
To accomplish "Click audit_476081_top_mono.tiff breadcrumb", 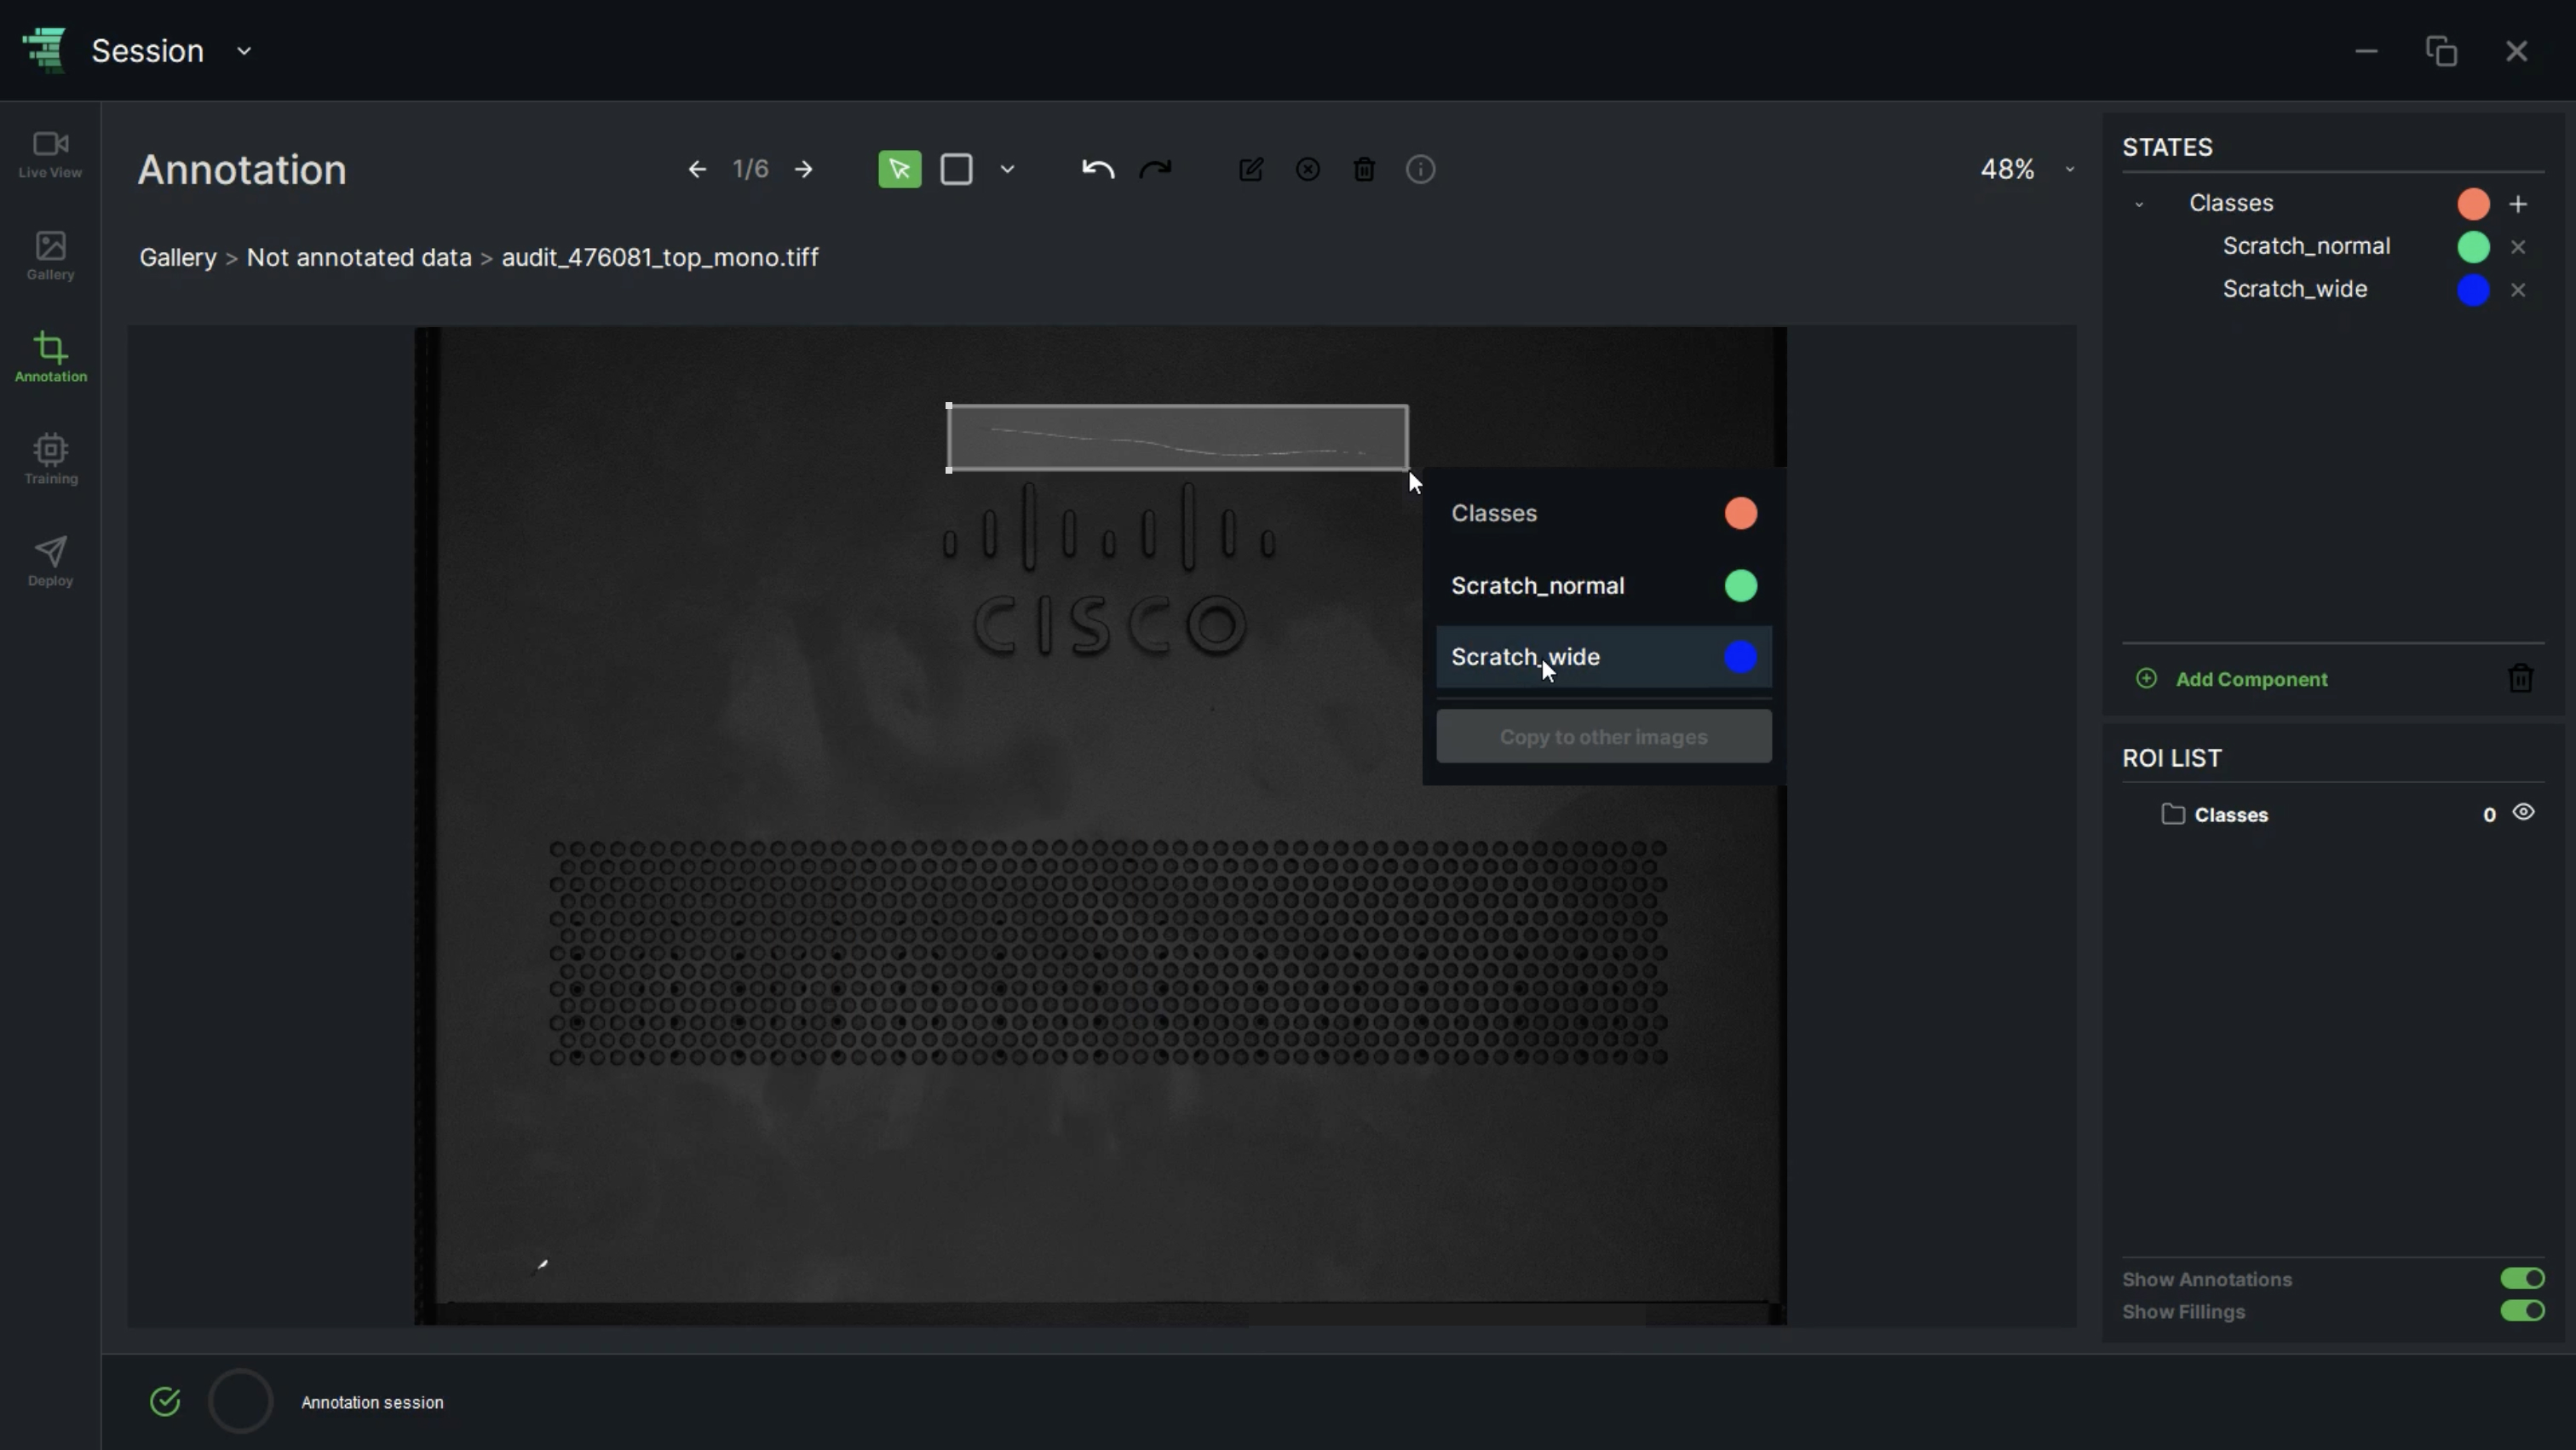I will (x=660, y=258).
